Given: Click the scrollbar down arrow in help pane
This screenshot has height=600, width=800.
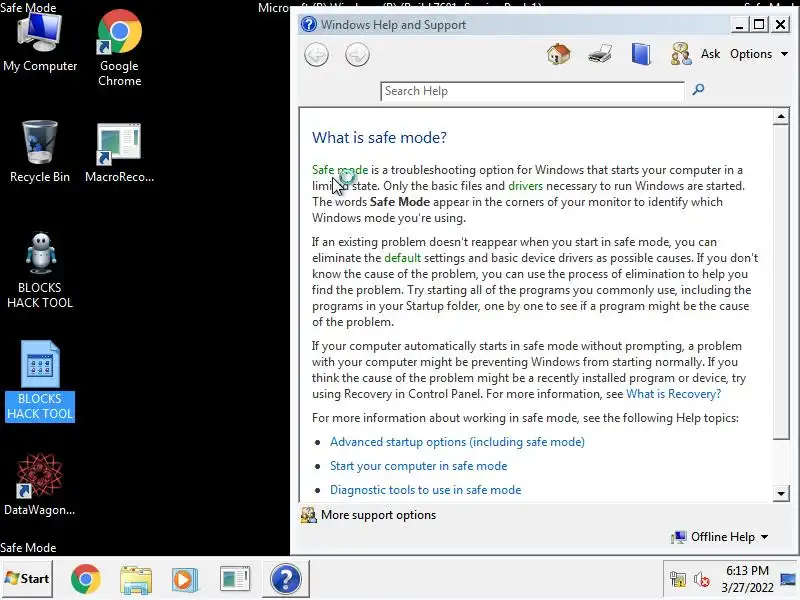Looking at the screenshot, I should pyautogui.click(x=781, y=493).
